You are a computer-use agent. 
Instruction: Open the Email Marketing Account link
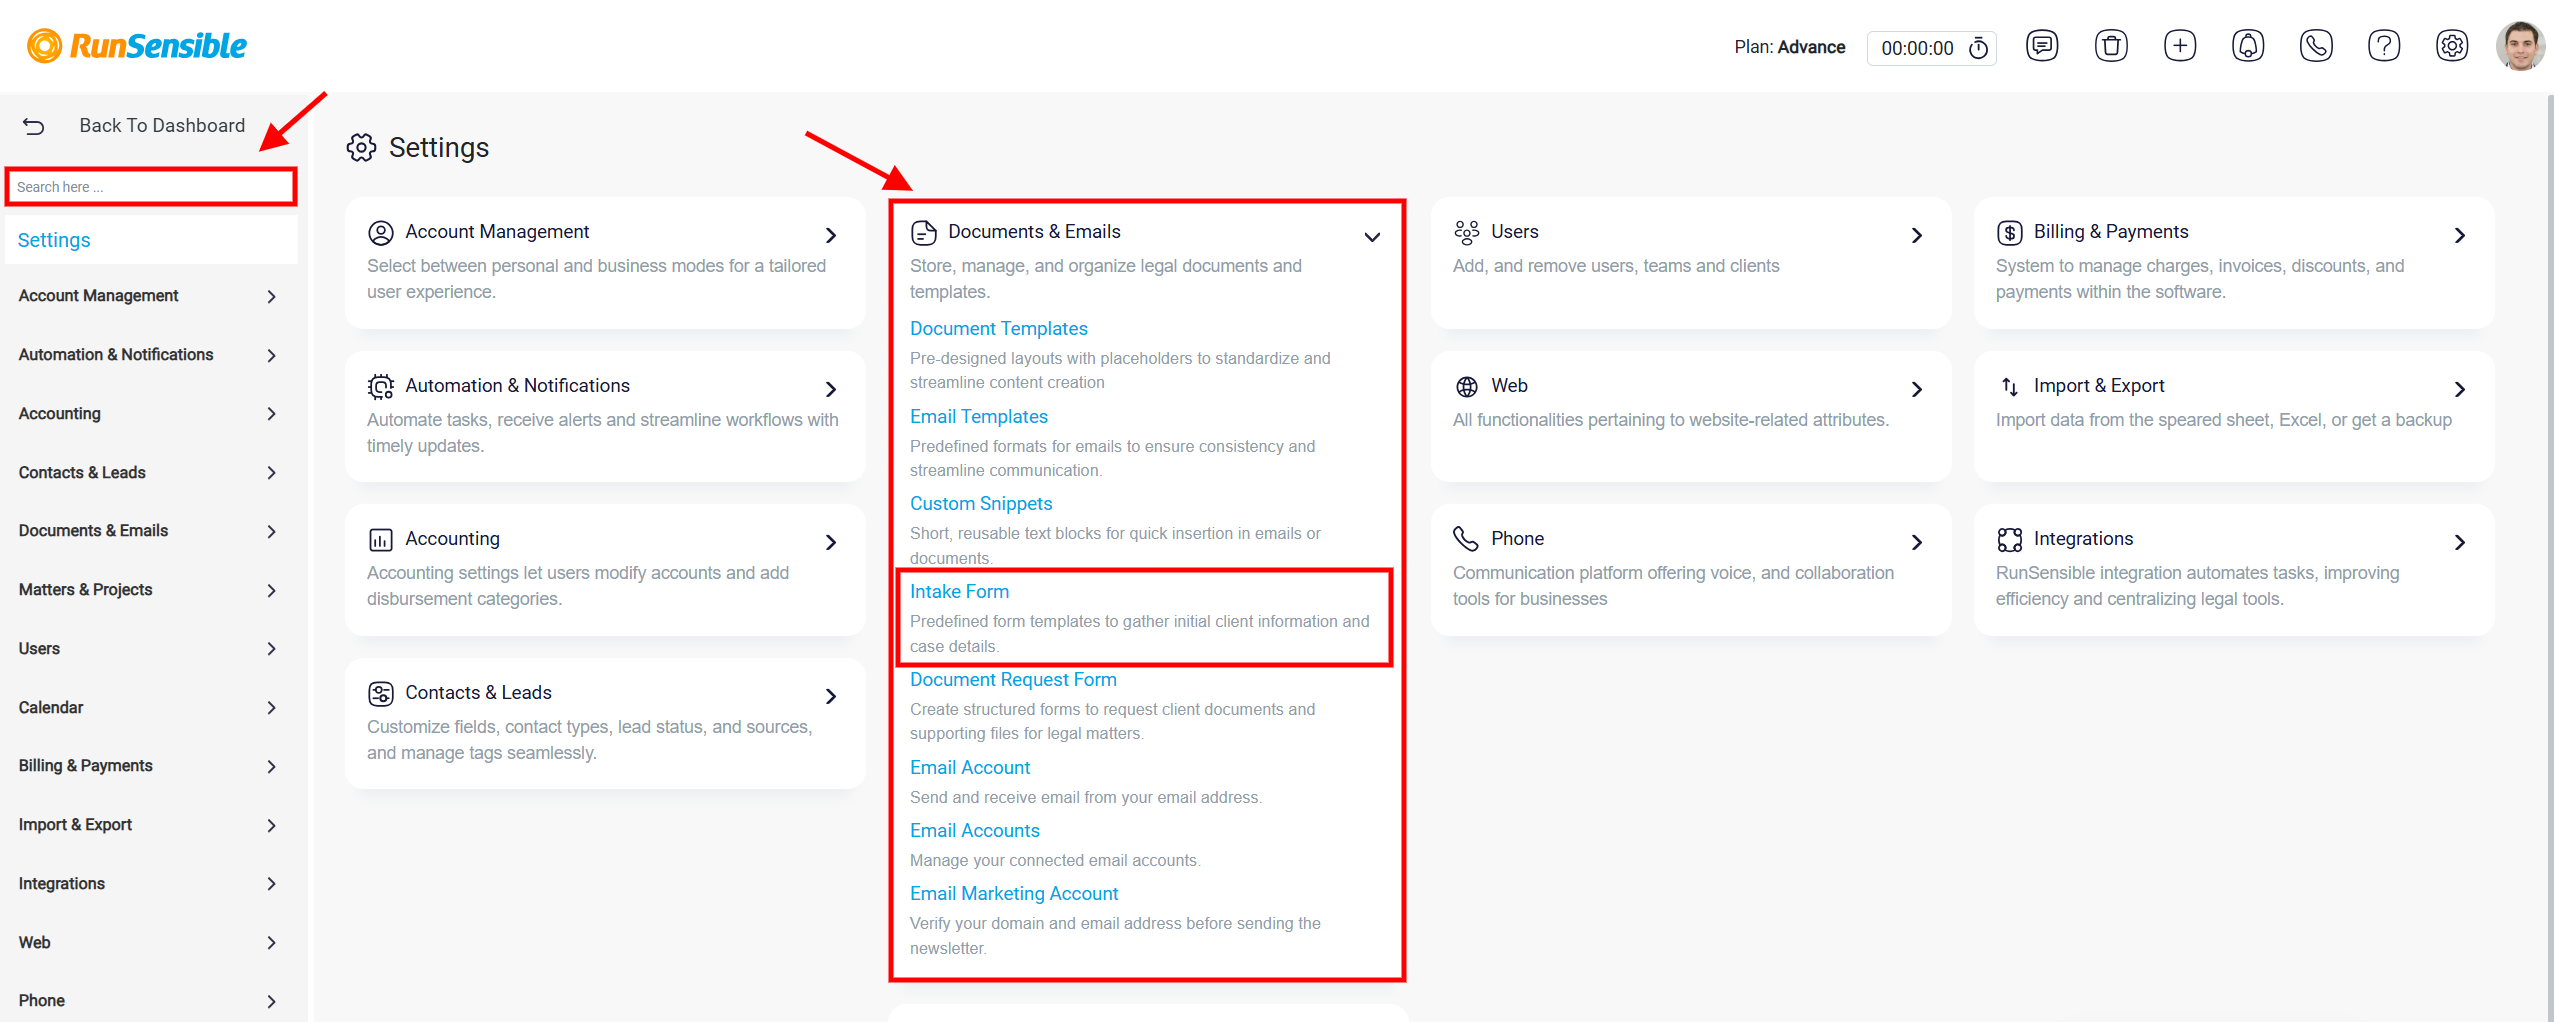tap(1013, 894)
